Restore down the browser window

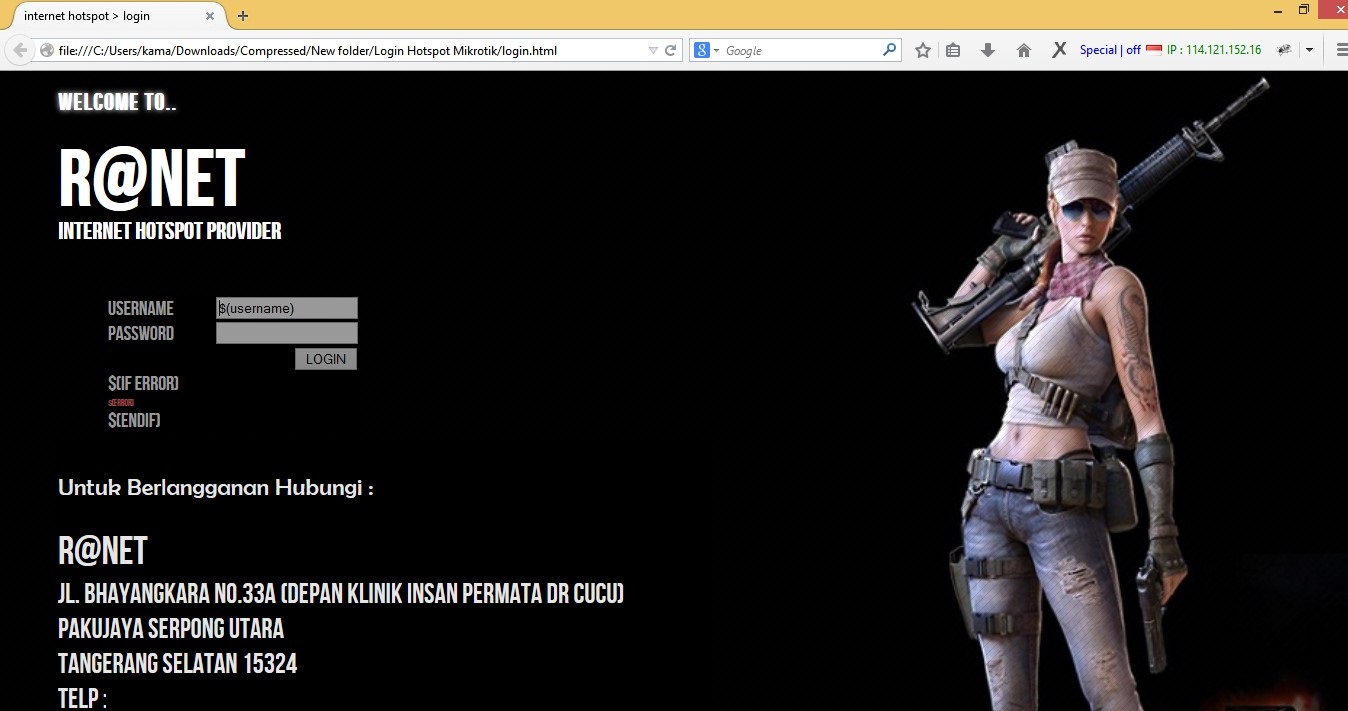point(1304,10)
